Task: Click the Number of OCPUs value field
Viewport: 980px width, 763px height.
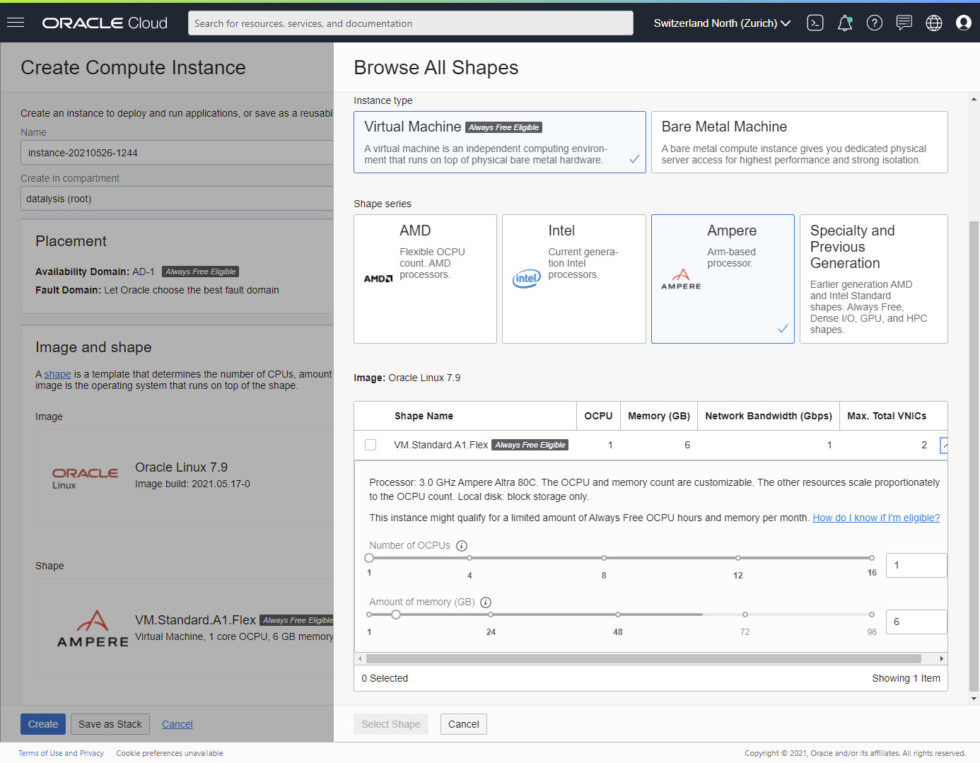Action: coord(915,565)
